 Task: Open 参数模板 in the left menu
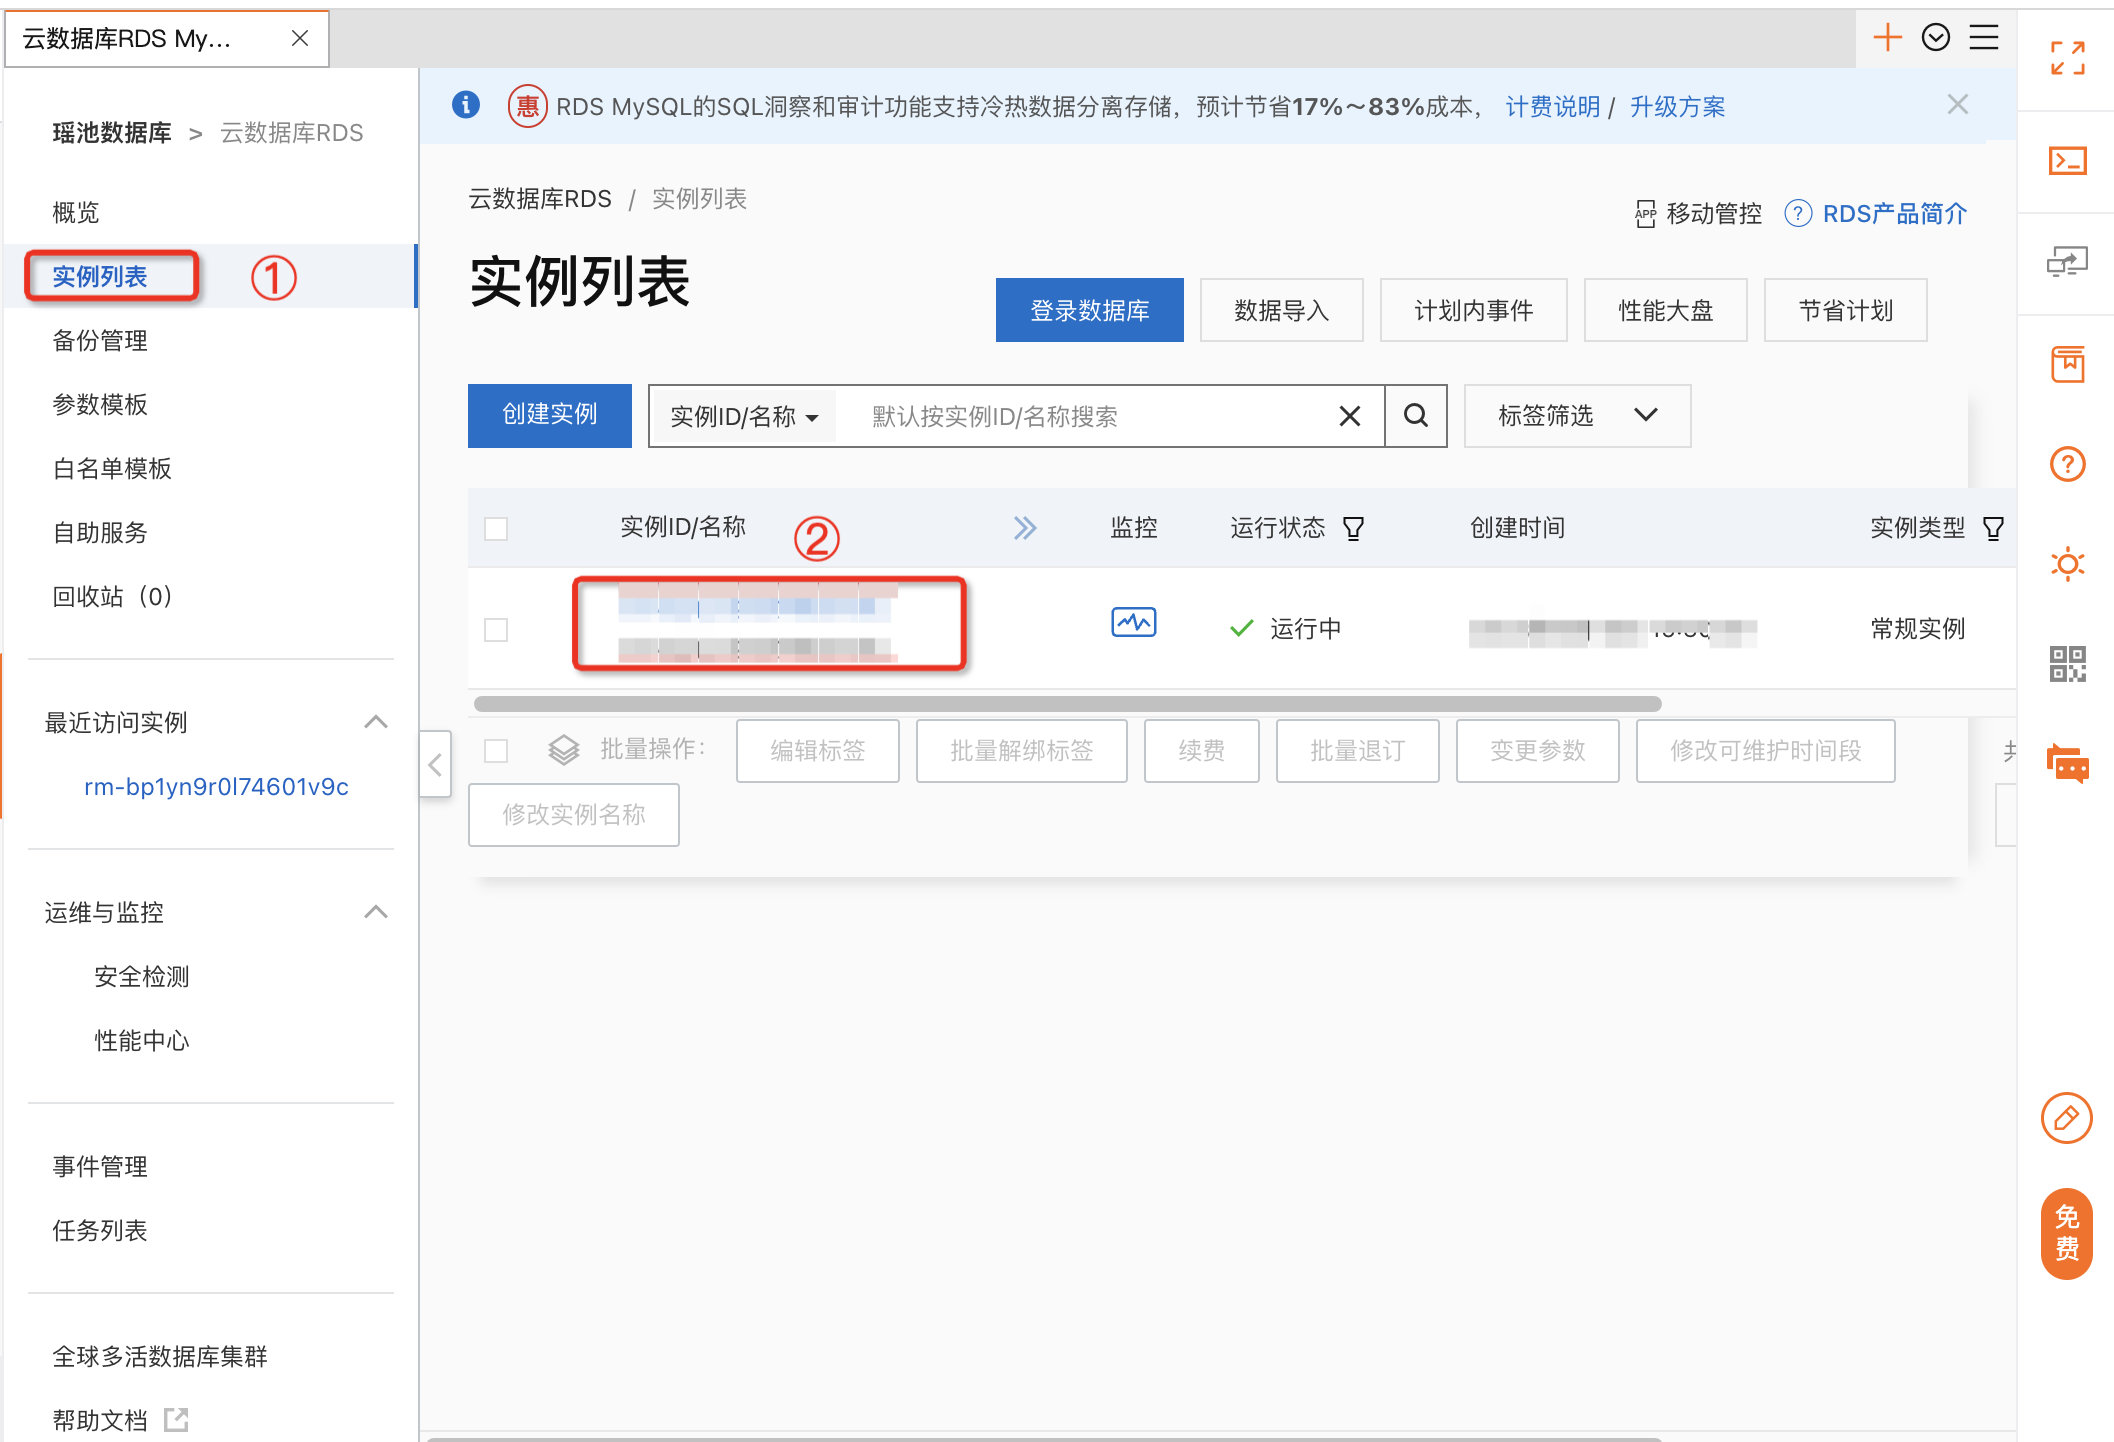(x=100, y=405)
